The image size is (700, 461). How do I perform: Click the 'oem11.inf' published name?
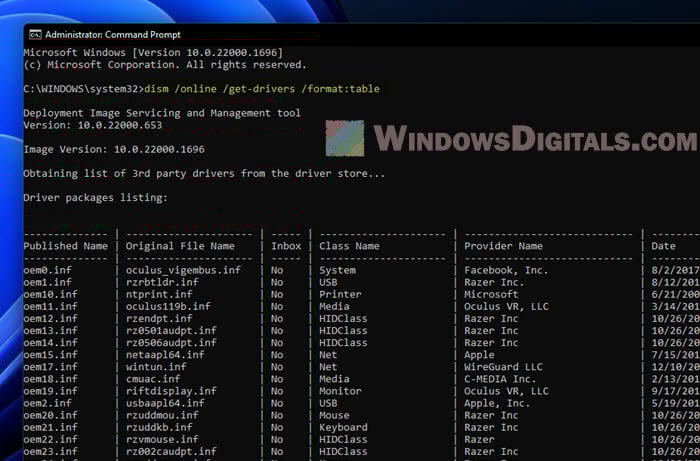tap(50, 306)
